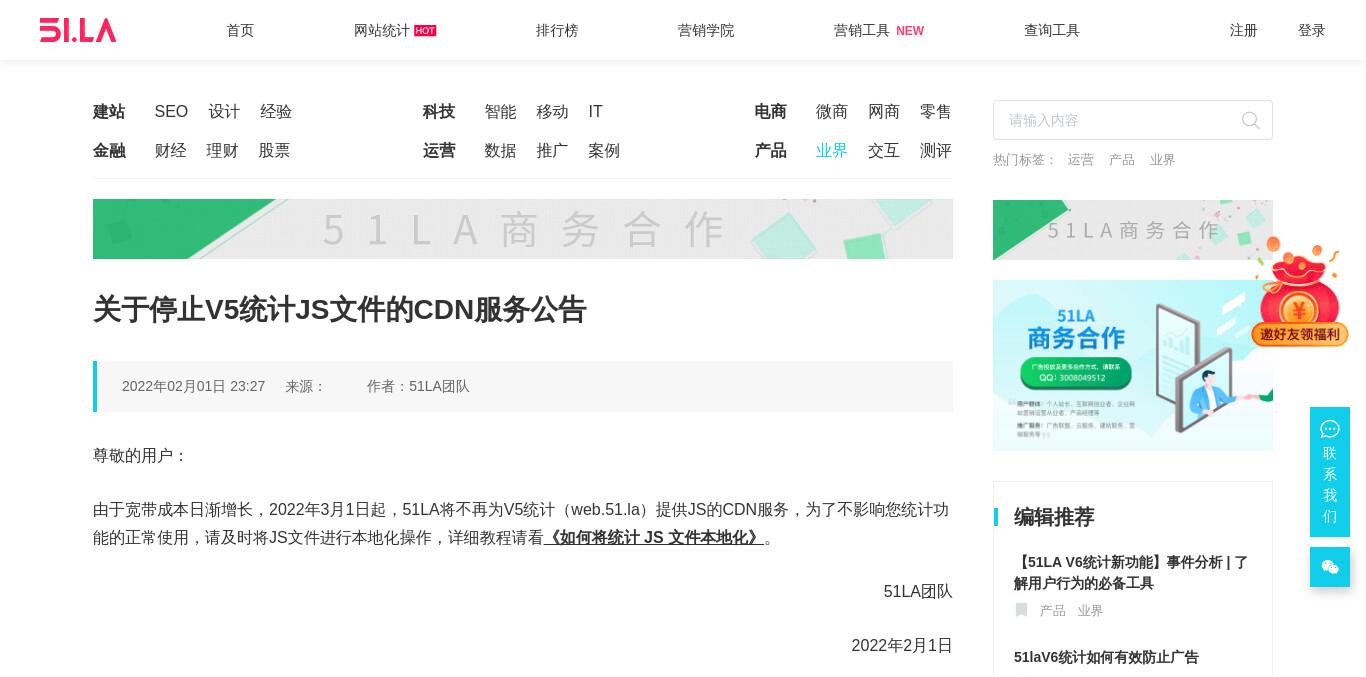
Task: Click hot tag 运营
Action: click(1081, 160)
